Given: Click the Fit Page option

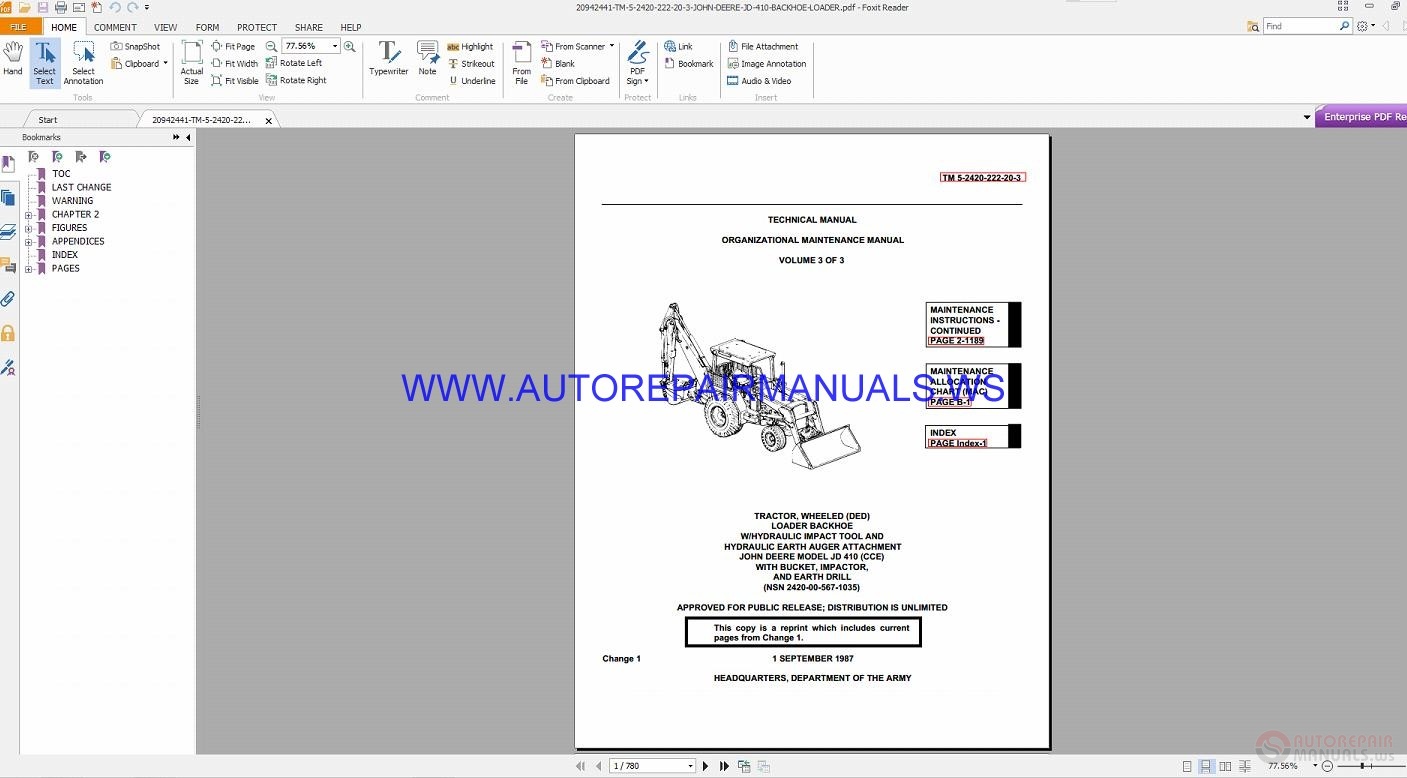Looking at the screenshot, I should tap(233, 46).
